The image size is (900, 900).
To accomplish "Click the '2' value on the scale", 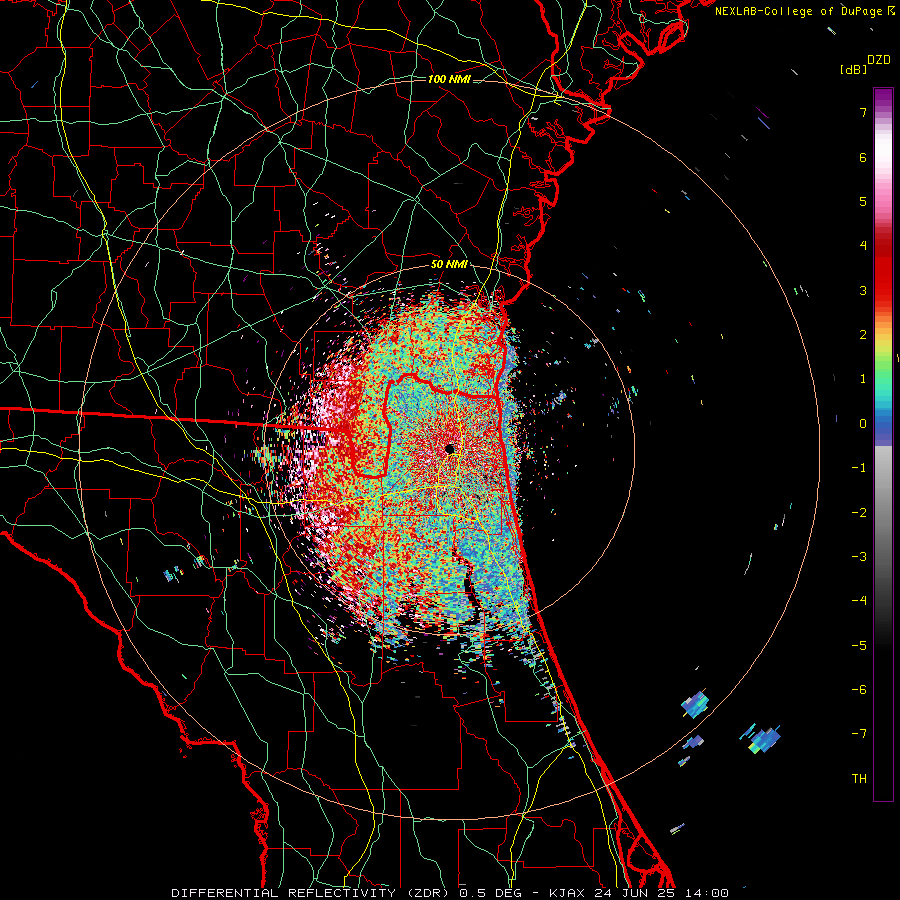I will coord(863,335).
